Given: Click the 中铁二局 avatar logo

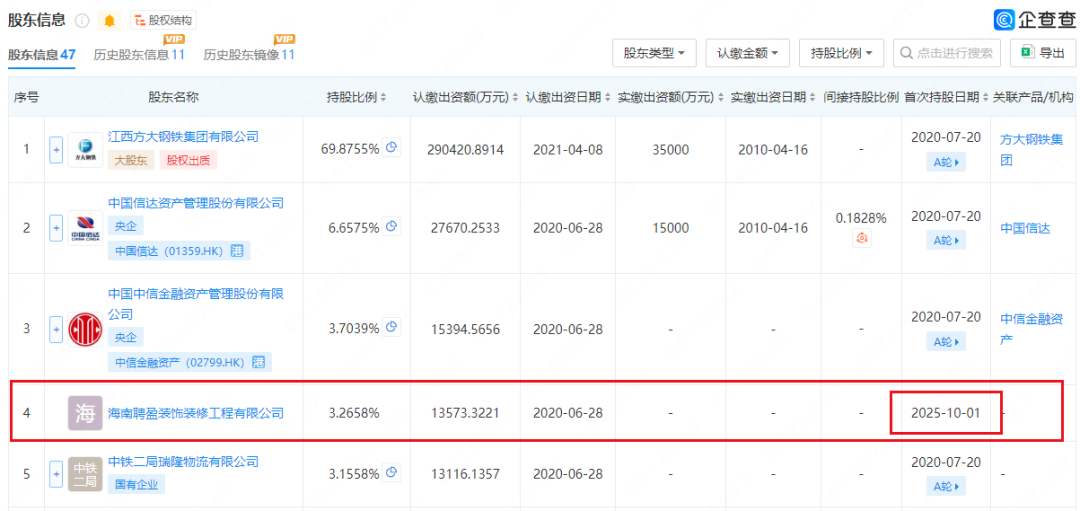Looking at the screenshot, I should (85, 474).
